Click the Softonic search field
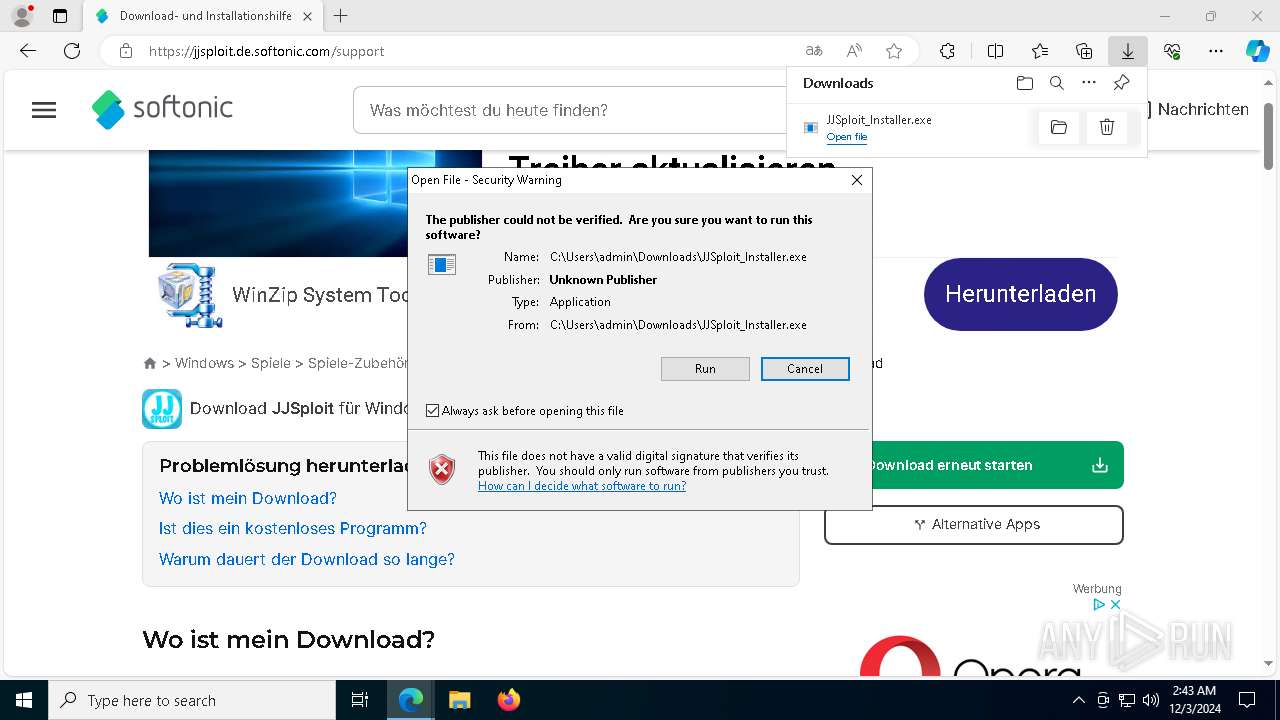 [570, 110]
